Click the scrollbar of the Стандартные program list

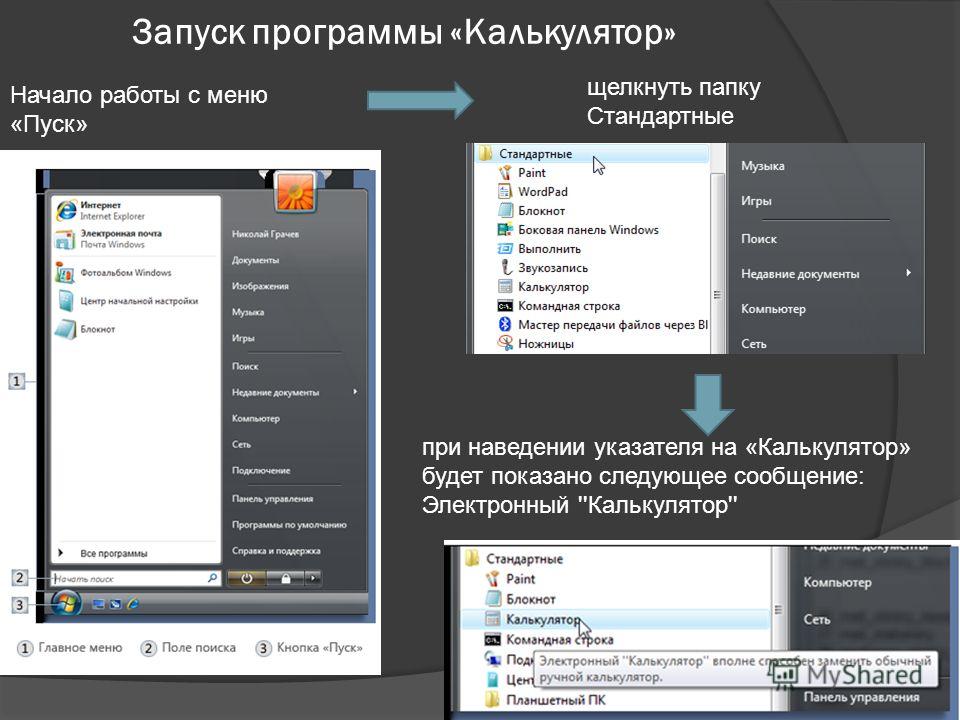point(717,263)
